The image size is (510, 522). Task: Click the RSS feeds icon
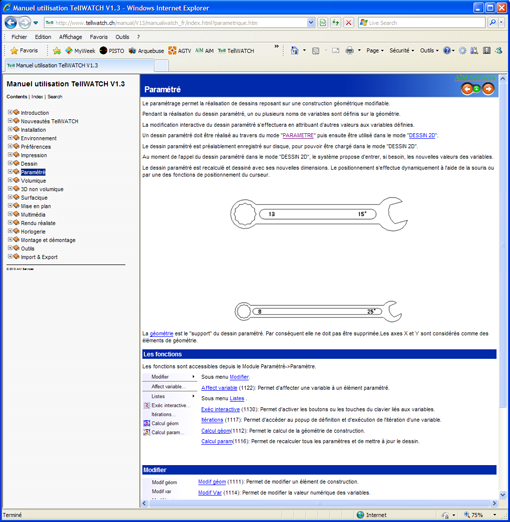click(315, 51)
